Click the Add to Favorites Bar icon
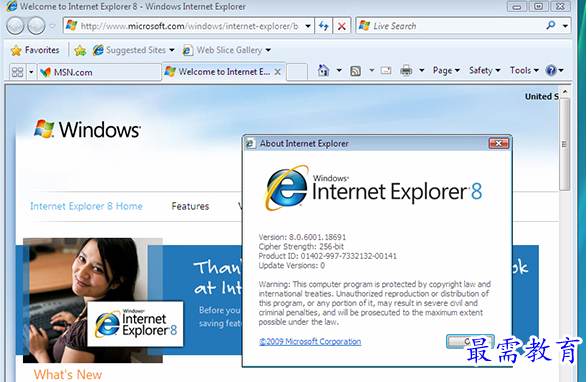This screenshot has width=588, height=382. click(80, 50)
